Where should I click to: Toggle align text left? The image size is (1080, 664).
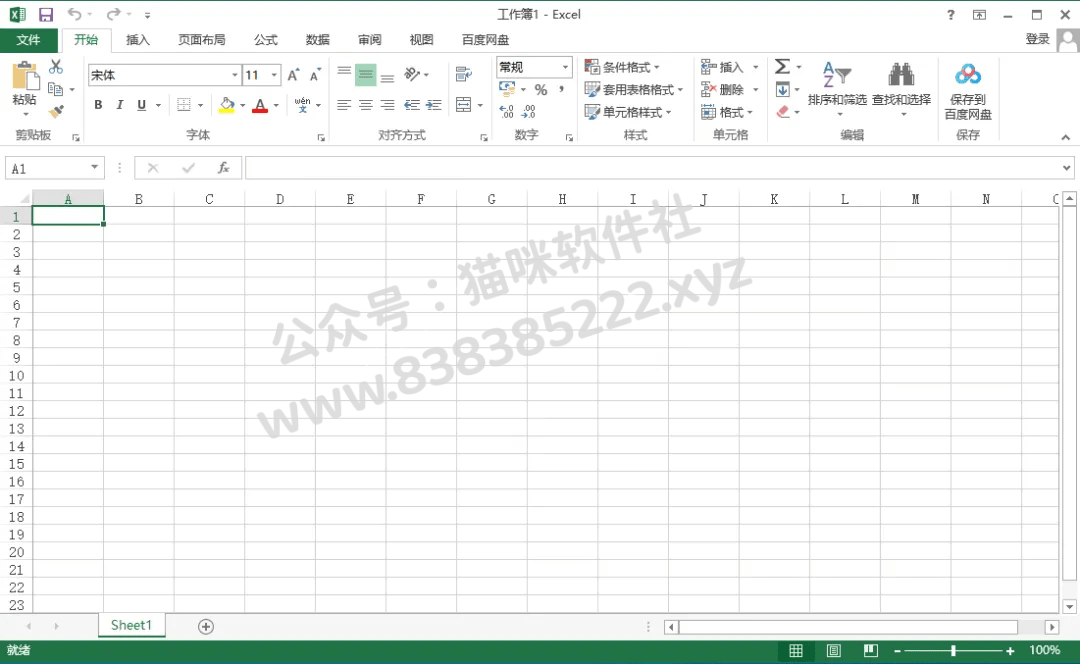[344, 105]
